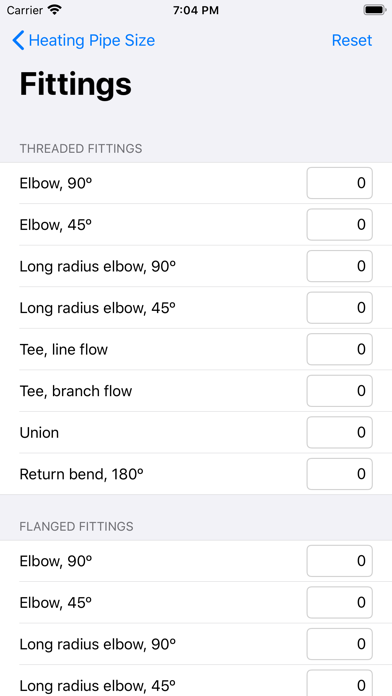Select threaded Elbow, 45º quantity field
The height and width of the screenshot is (696, 392).
(x=340, y=225)
